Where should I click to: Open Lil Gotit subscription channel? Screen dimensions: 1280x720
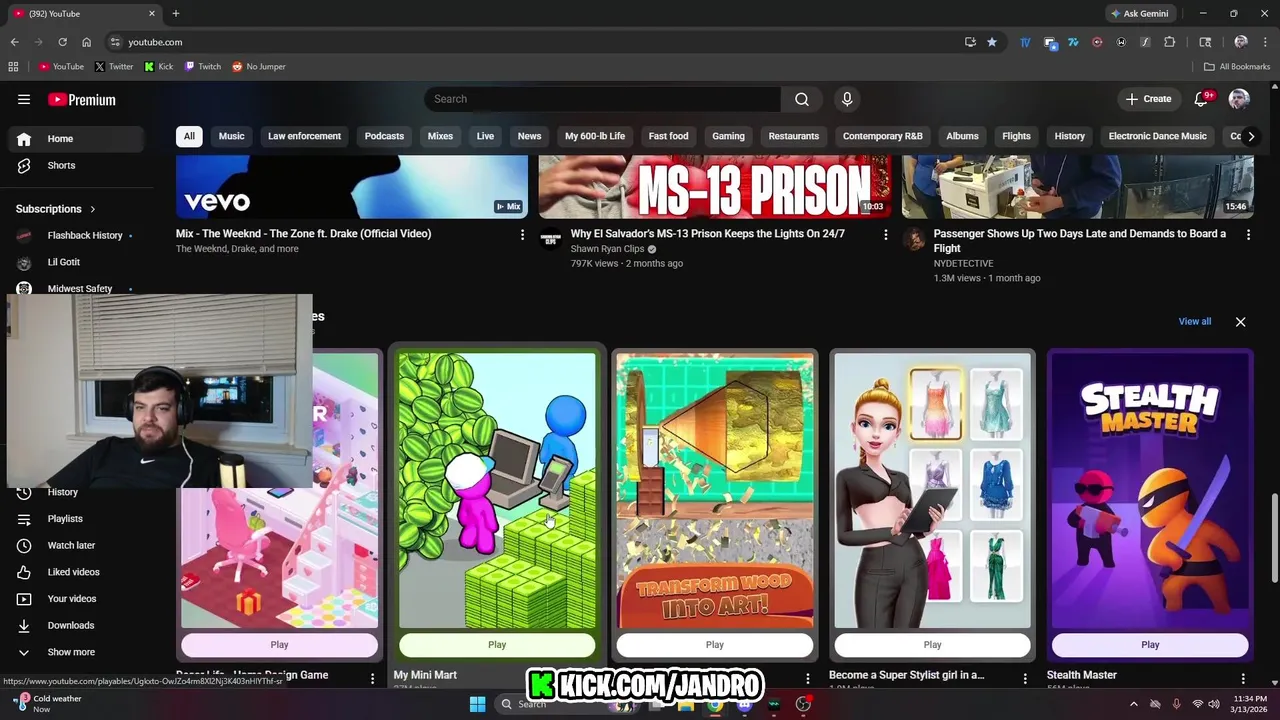click(76, 262)
